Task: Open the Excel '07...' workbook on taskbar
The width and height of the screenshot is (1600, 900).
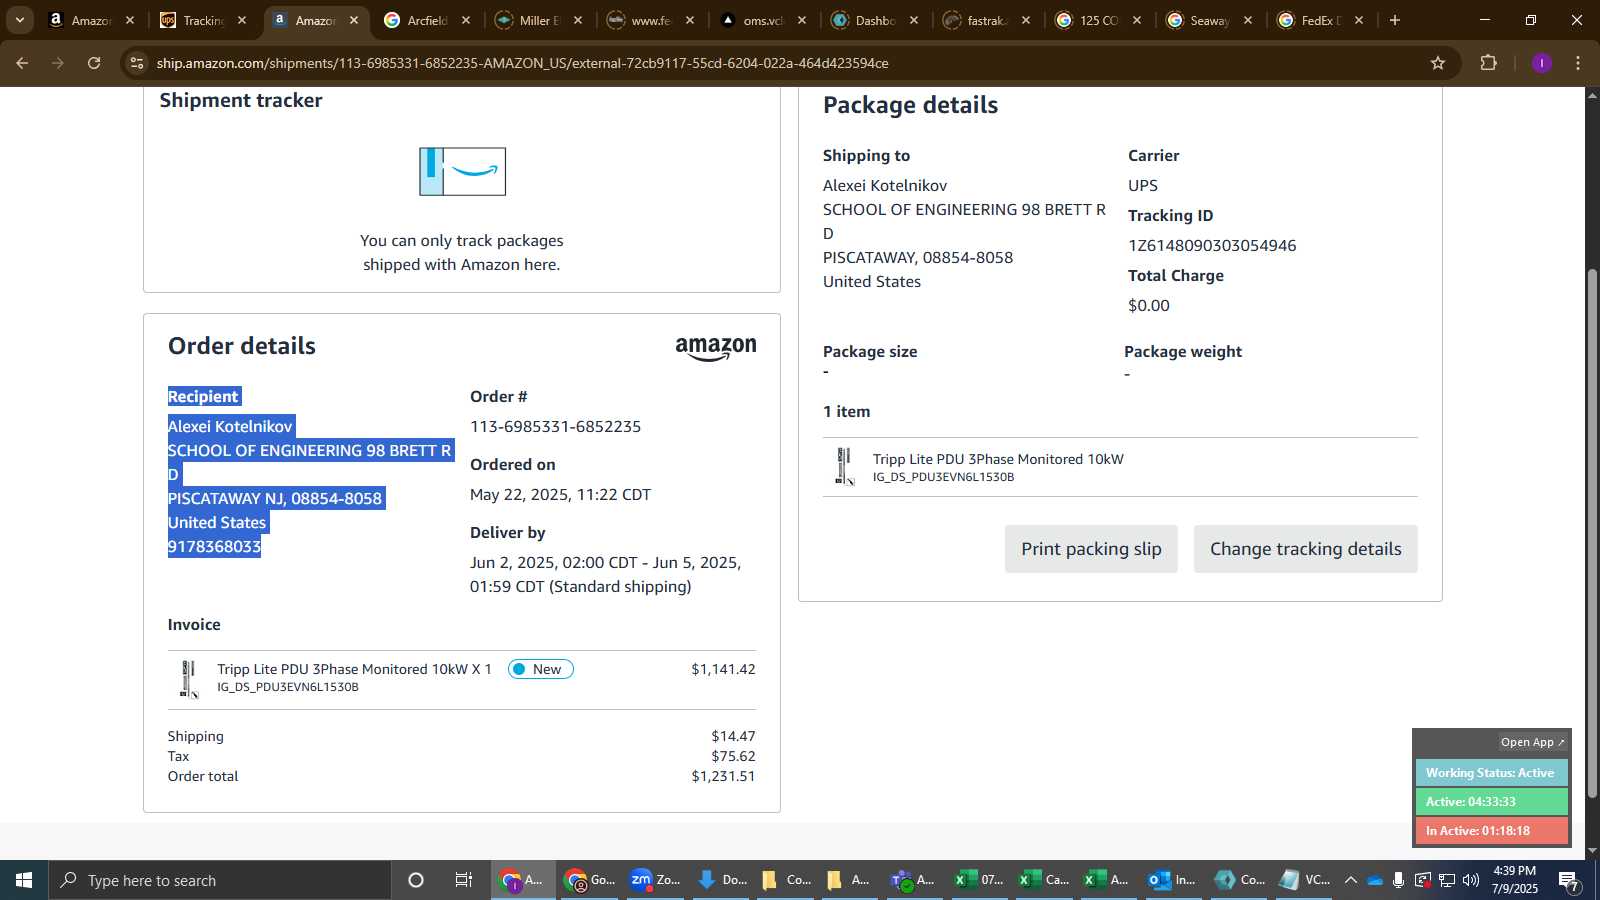Action: click(x=978, y=880)
